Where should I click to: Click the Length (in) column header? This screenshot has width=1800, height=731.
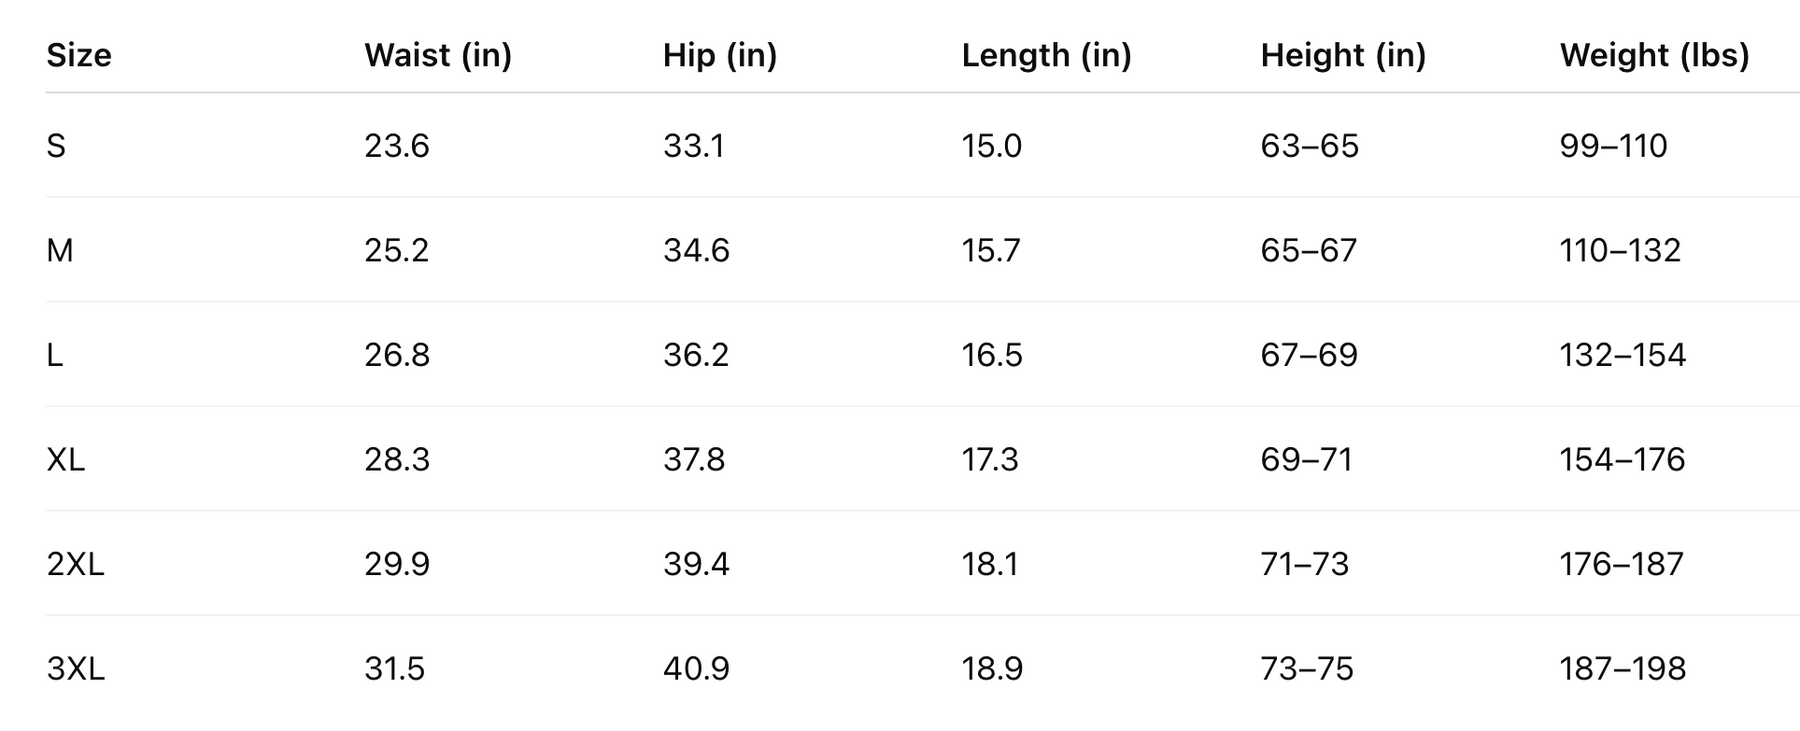[1046, 55]
